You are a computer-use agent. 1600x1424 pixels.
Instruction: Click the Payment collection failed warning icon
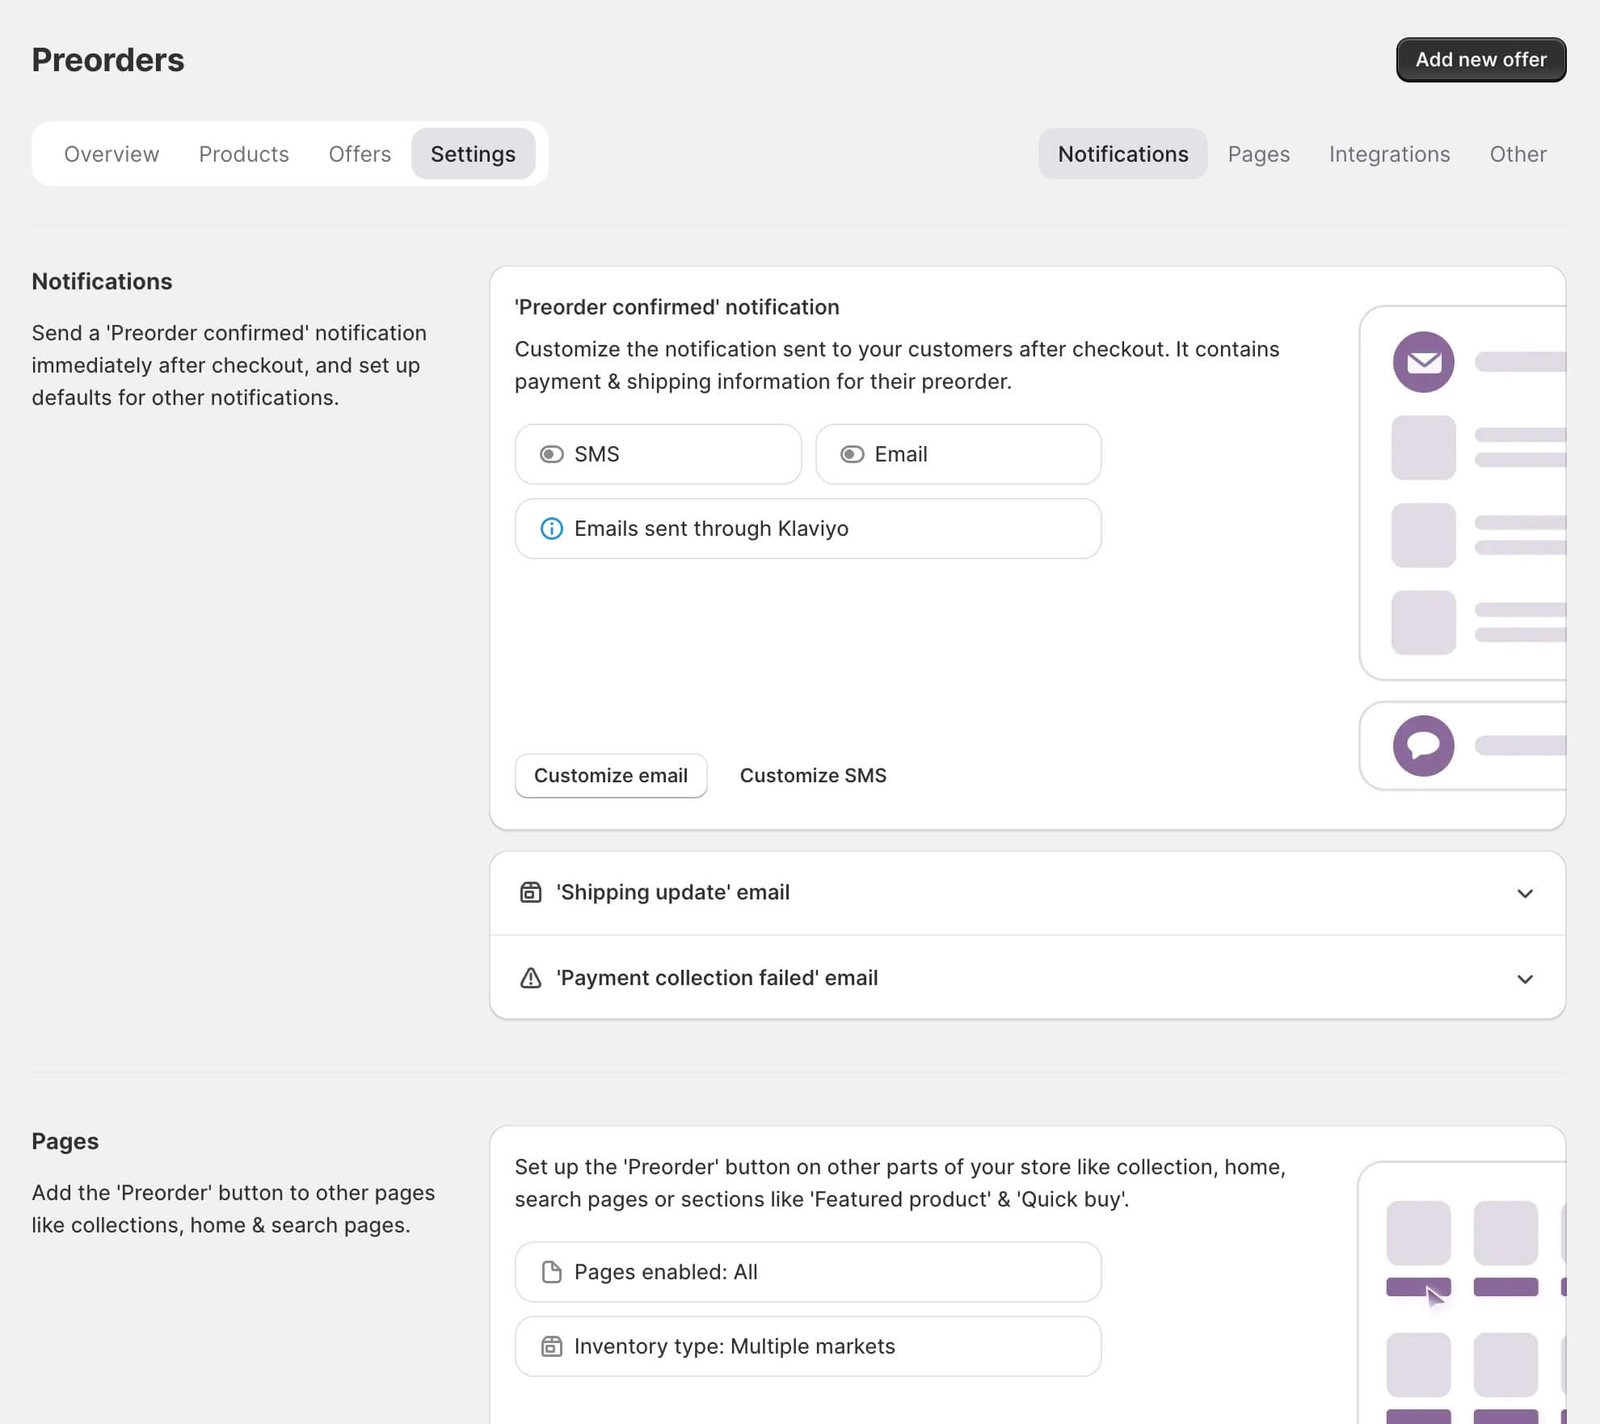pos(531,978)
